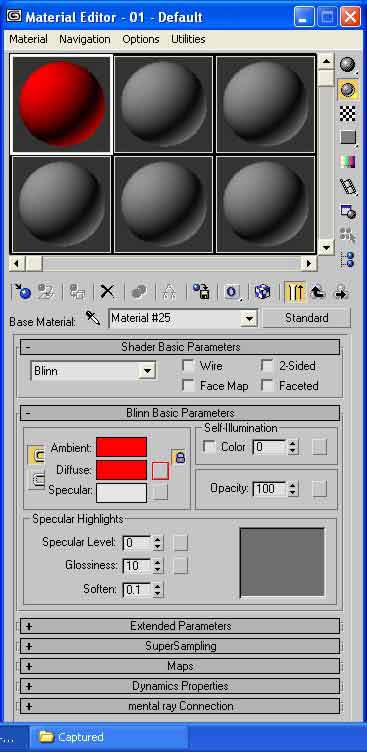Click the checkered Background icon
The height and width of the screenshot is (752, 367).
[348, 113]
